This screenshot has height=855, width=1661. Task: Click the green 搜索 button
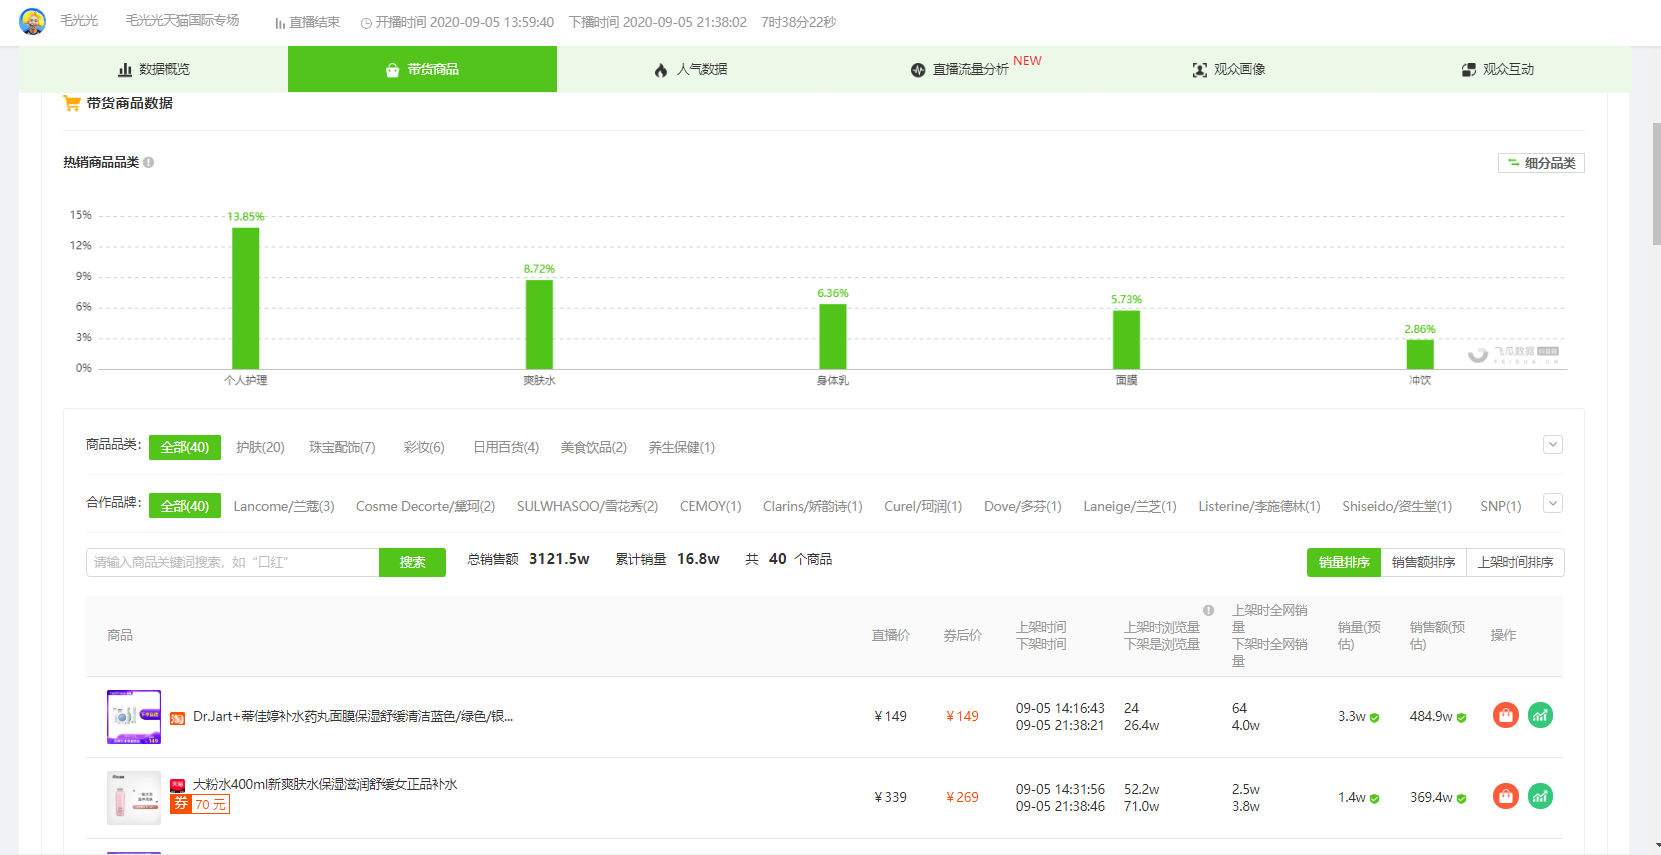tap(412, 562)
